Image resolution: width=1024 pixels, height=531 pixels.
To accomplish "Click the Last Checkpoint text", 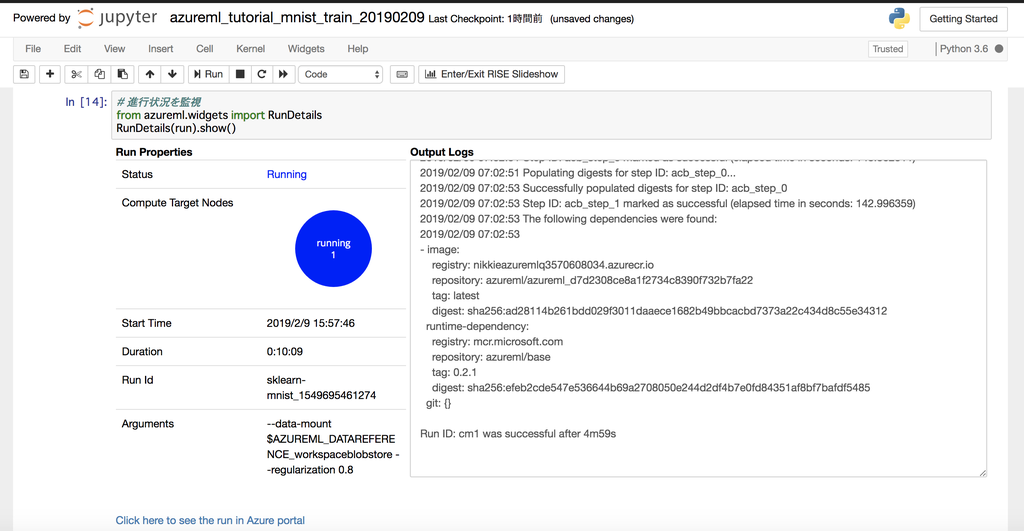I will [x=485, y=19].
